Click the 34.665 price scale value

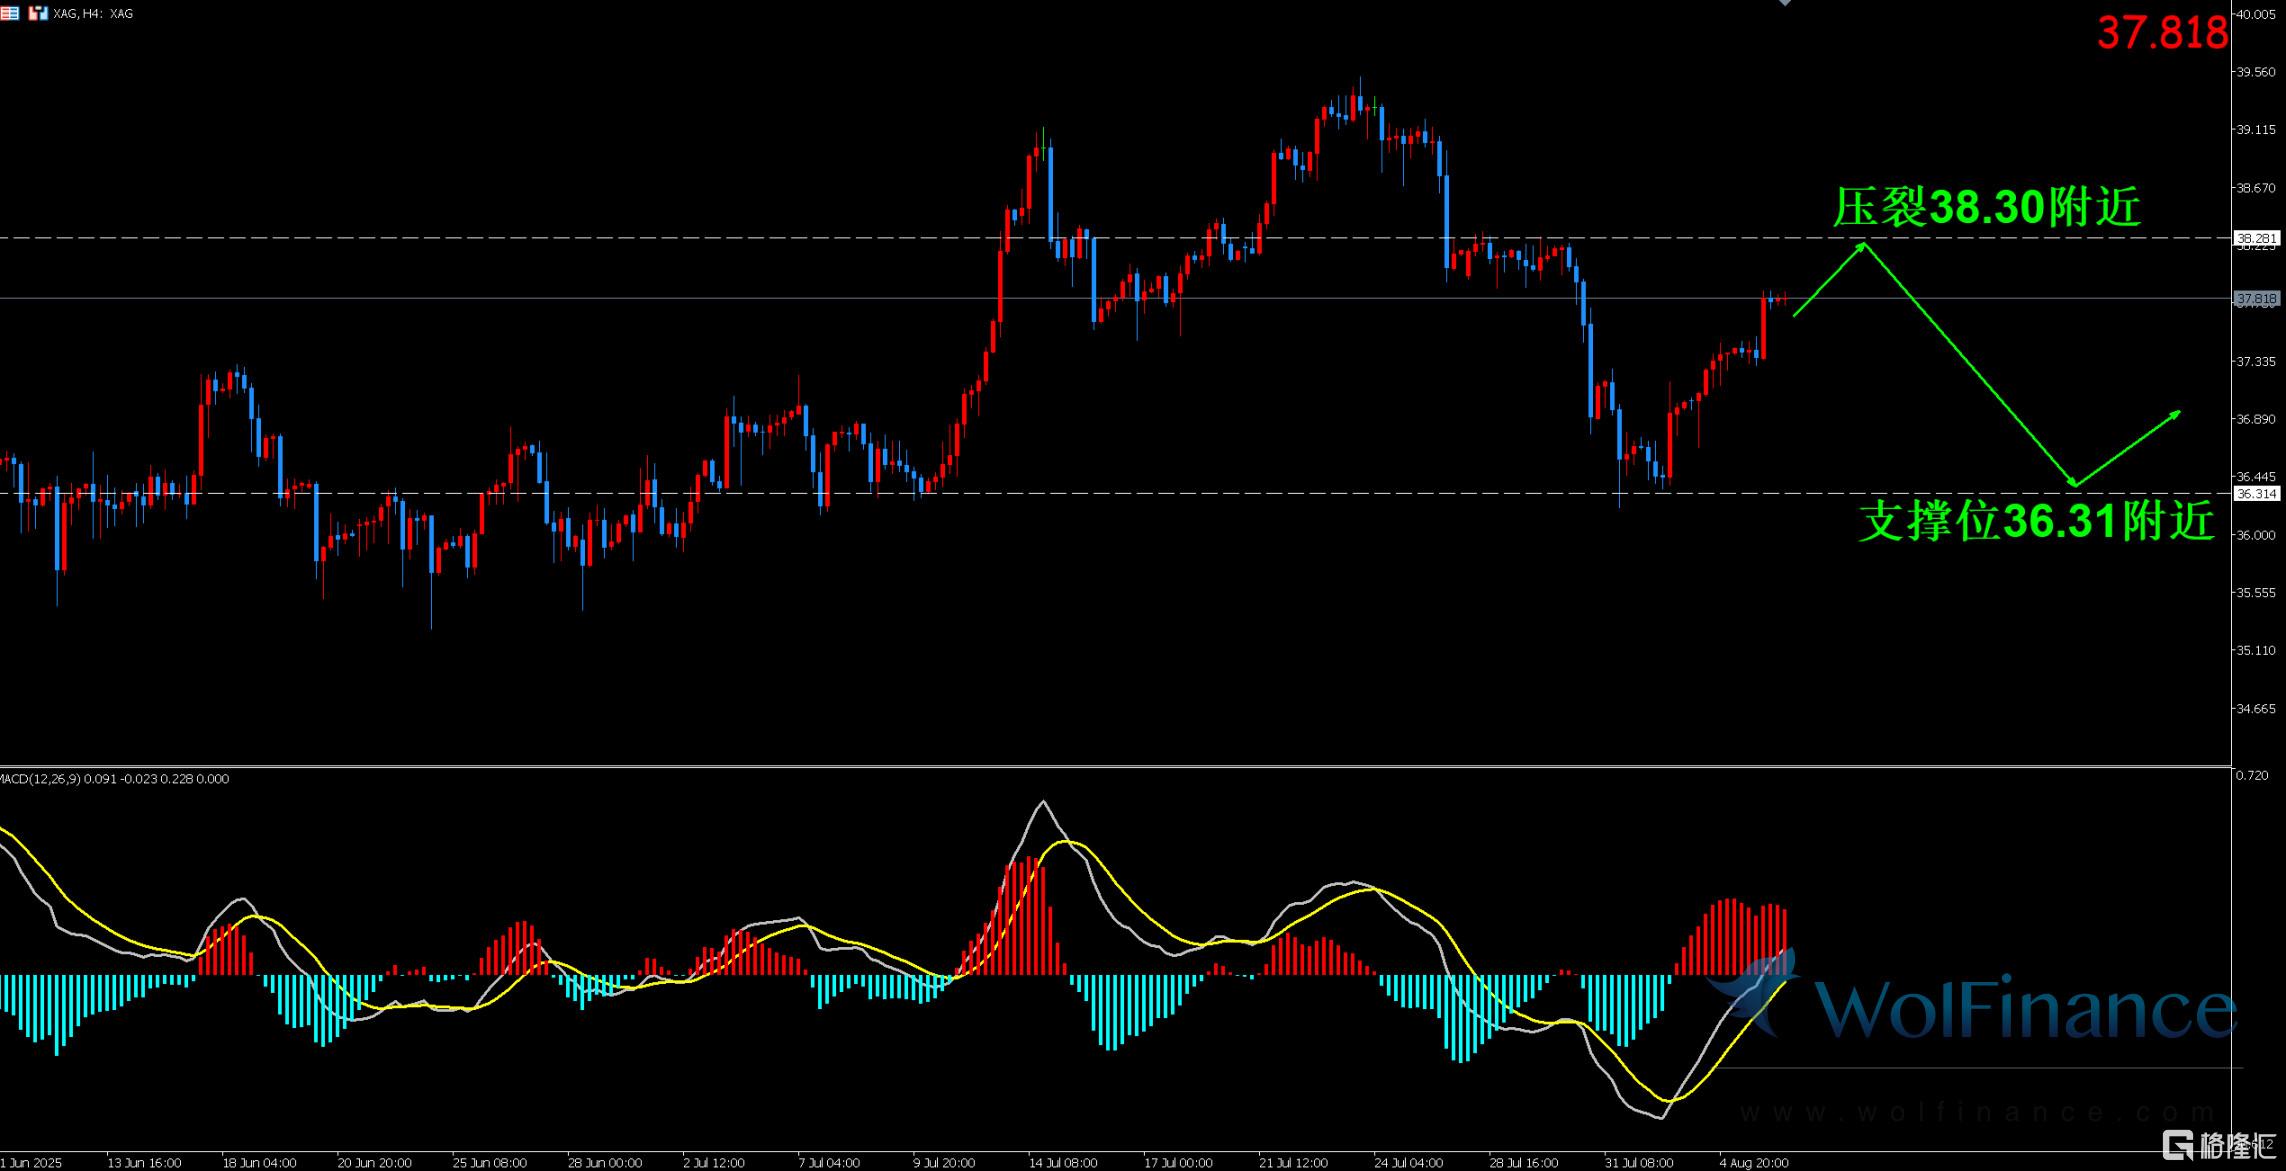[x=2256, y=709]
